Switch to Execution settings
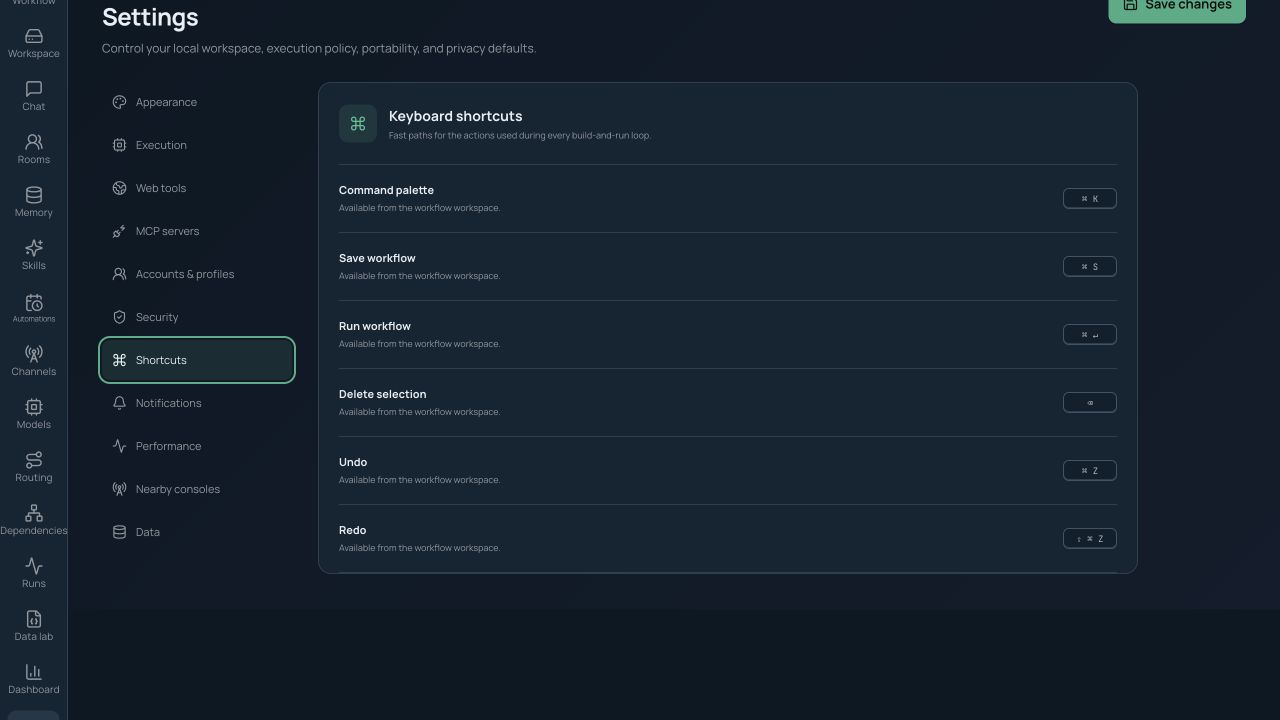The width and height of the screenshot is (1280, 720). click(x=197, y=145)
